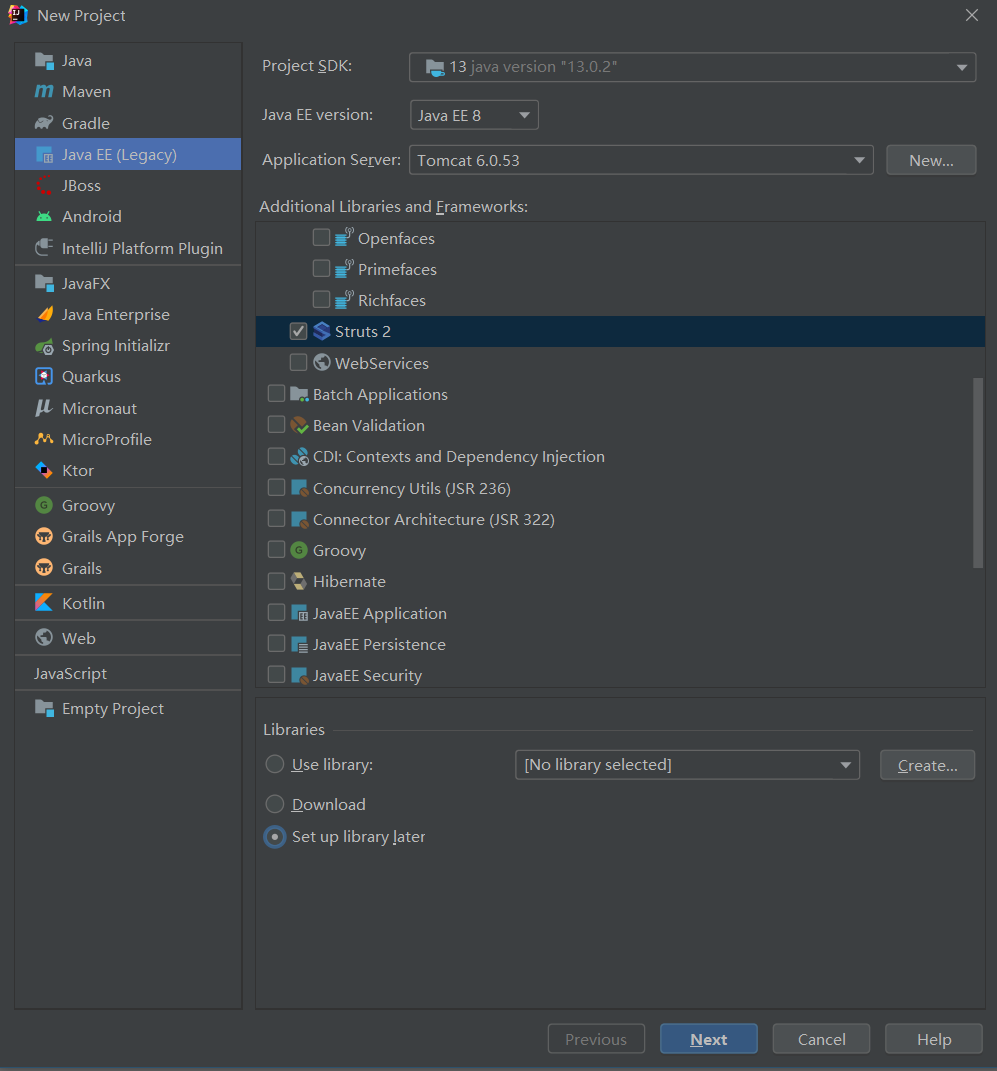Click the Previous button

pos(596,1039)
